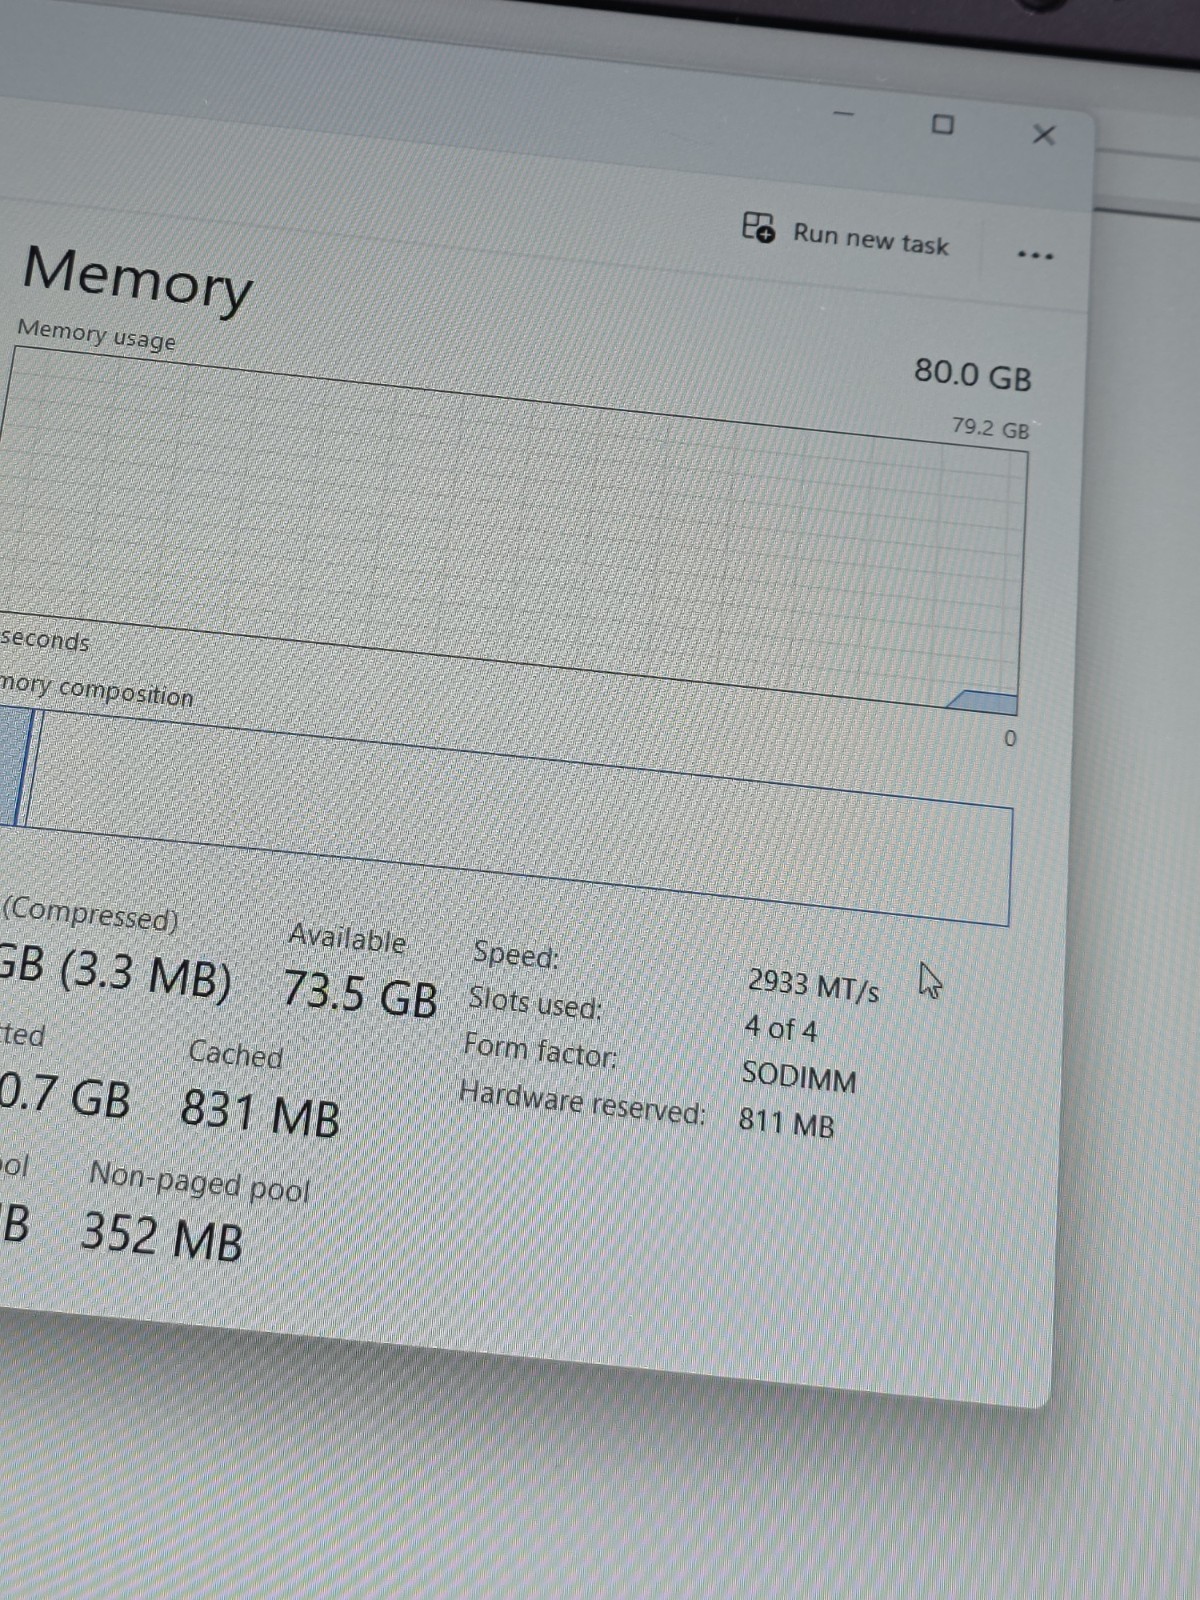Click the Hardware reserved label

583,1103
